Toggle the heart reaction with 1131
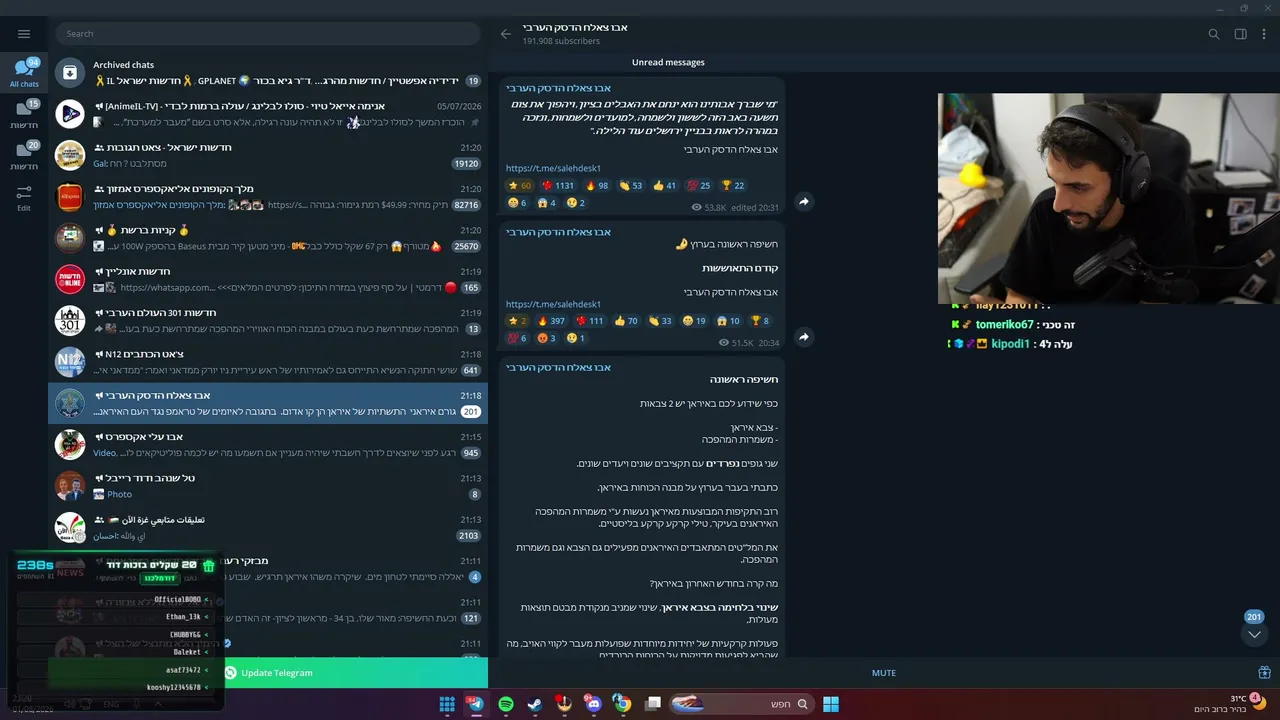1280x720 pixels. click(558, 185)
